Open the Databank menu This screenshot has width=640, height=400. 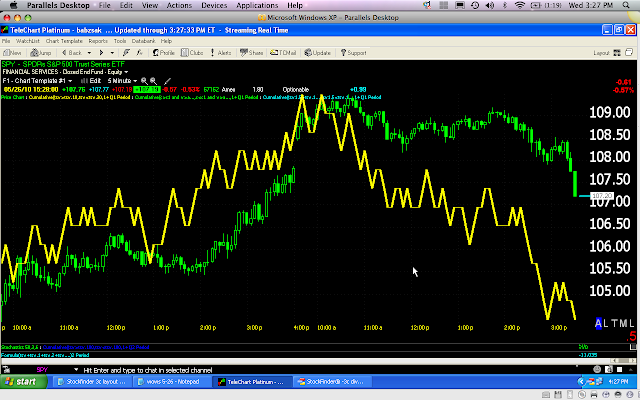click(143, 41)
